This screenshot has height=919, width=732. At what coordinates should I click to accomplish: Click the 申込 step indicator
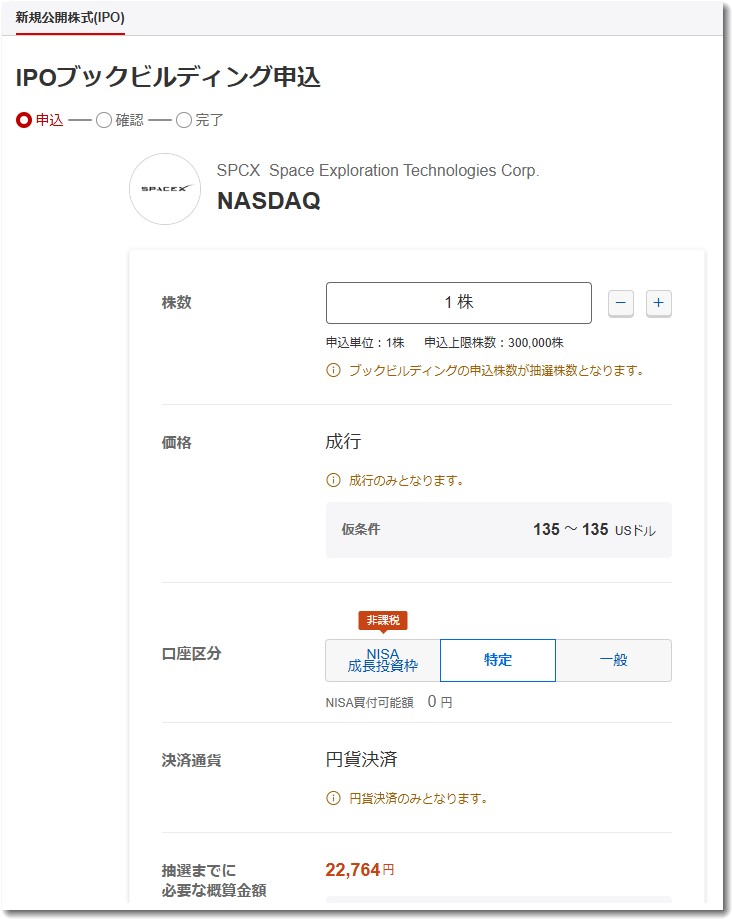click(39, 120)
